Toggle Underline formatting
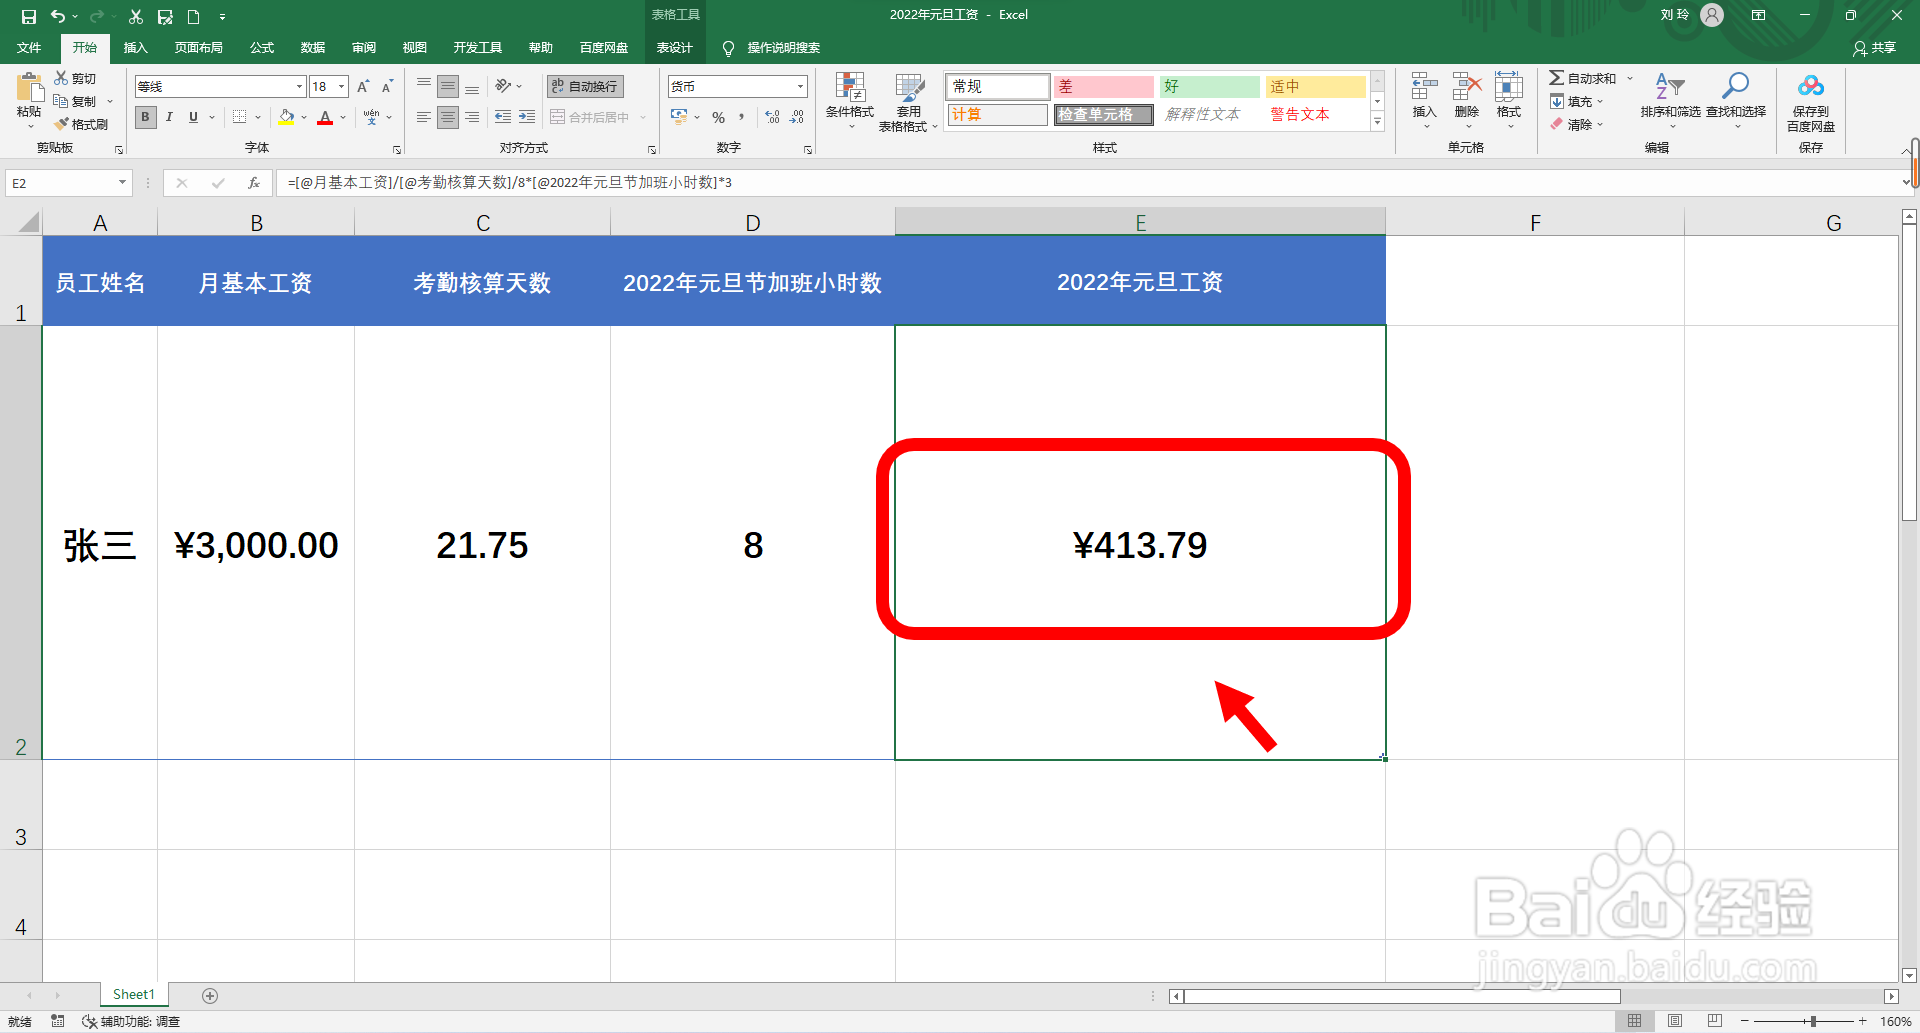This screenshot has height=1033, width=1920. tap(193, 117)
